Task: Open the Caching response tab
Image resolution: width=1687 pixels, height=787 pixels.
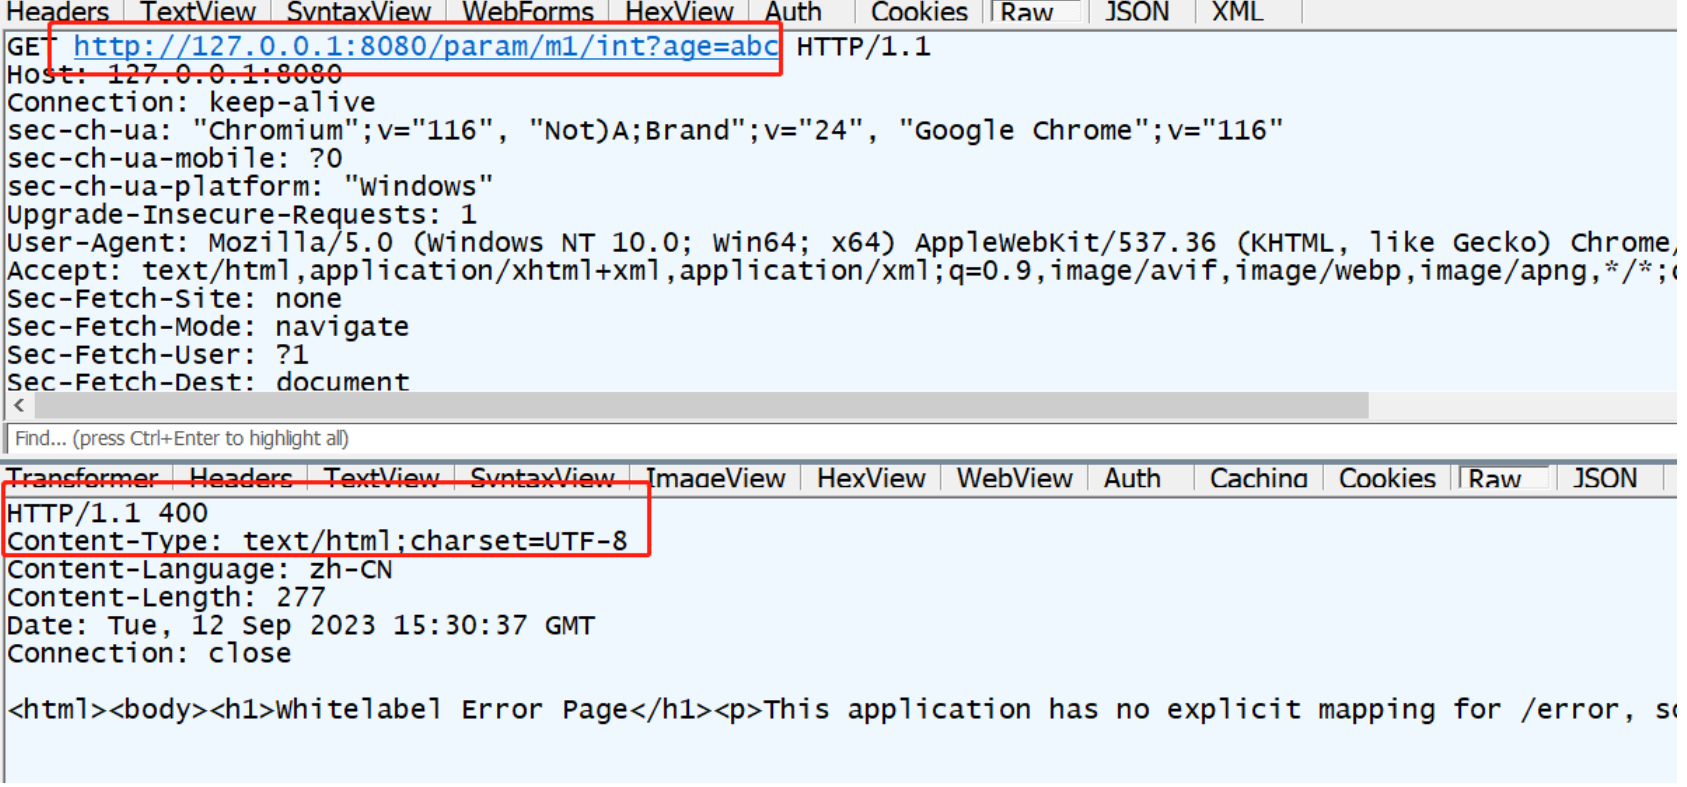Action: [1258, 479]
